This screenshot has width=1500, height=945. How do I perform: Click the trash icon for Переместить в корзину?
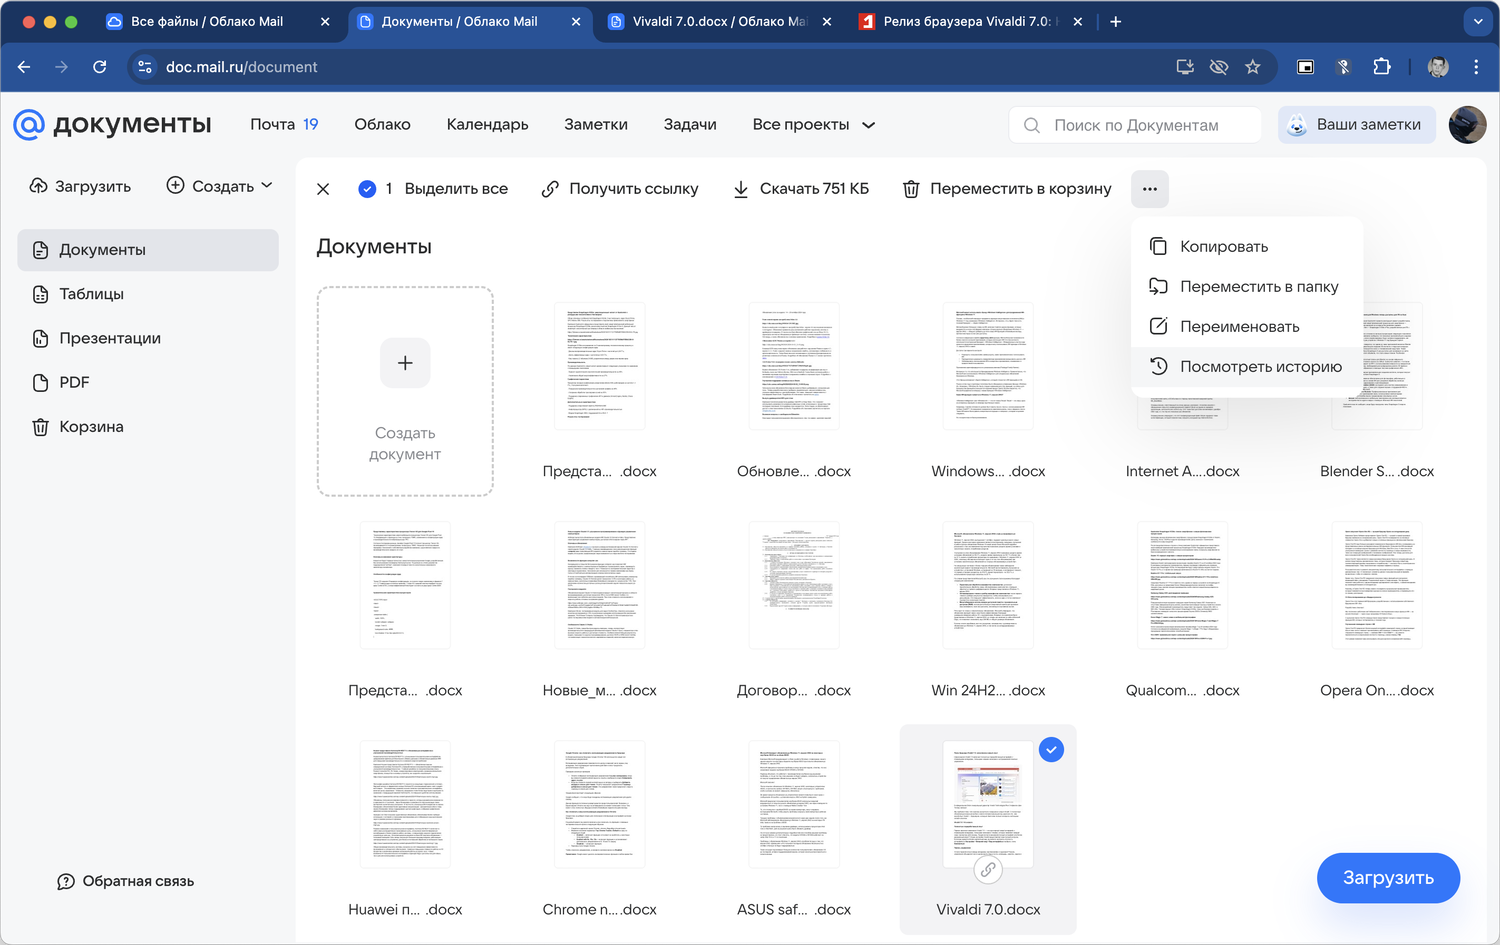911,189
